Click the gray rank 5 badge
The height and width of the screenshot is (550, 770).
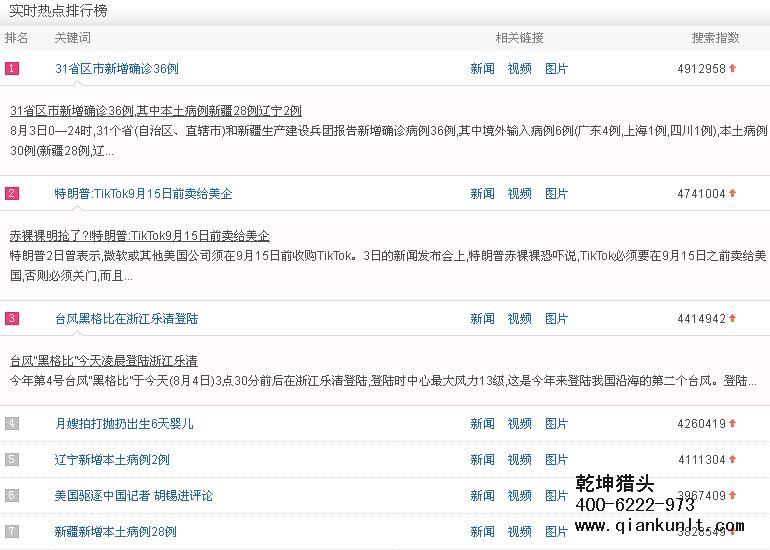pyautogui.click(x=12, y=460)
